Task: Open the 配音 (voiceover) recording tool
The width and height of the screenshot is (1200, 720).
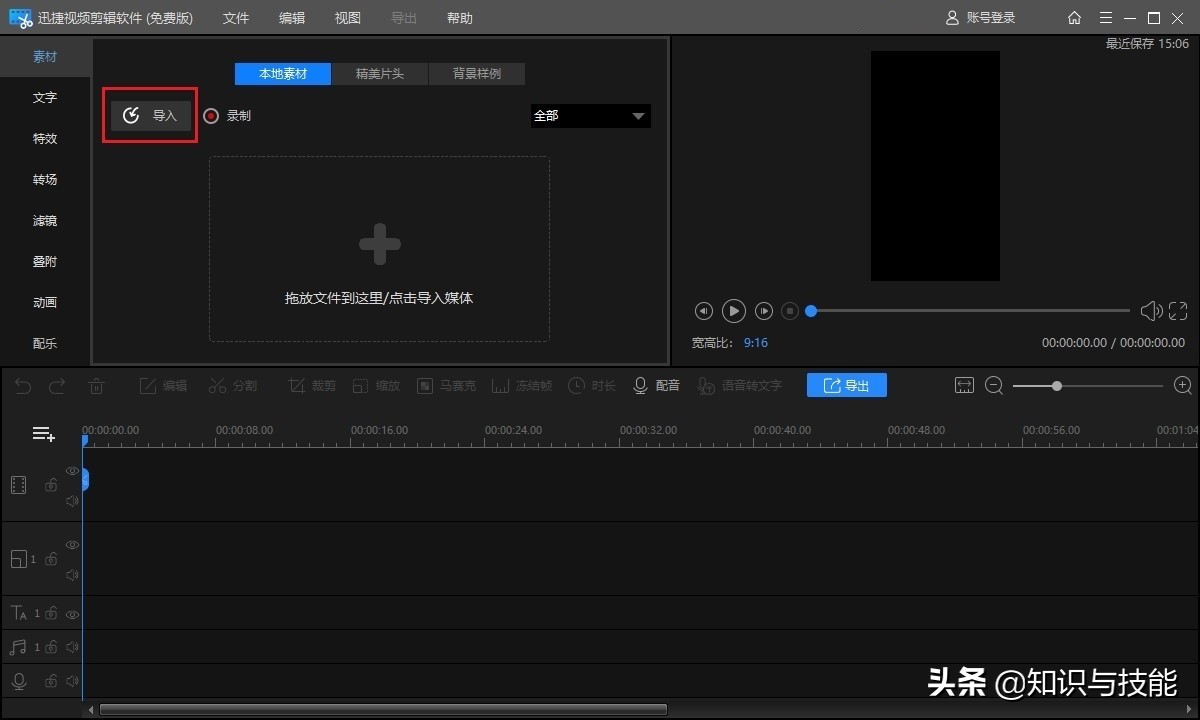Action: pyautogui.click(x=655, y=385)
